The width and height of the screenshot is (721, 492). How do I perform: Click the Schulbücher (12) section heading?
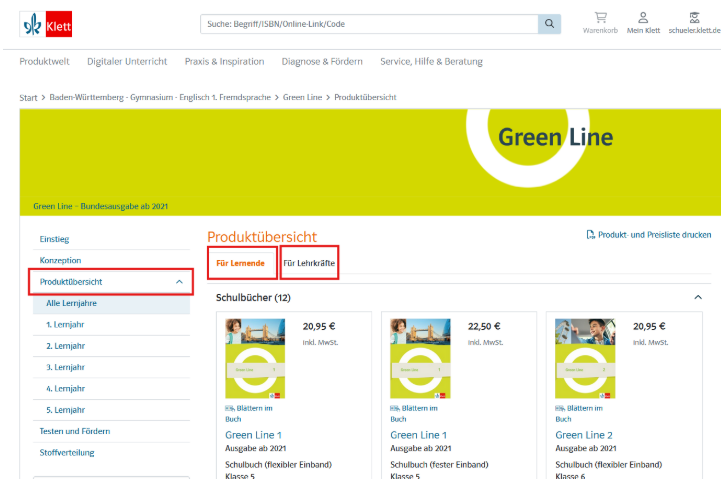coord(253,297)
